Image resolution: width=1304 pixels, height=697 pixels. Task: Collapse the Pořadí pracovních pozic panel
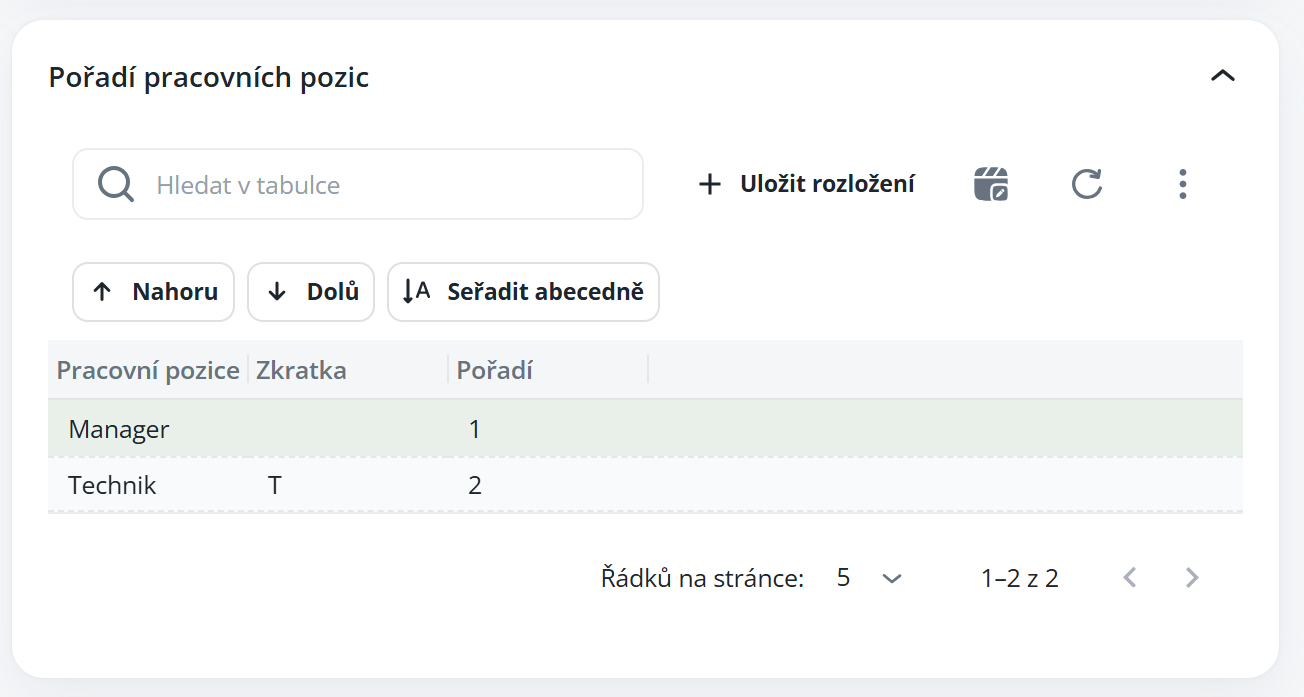[x=1222, y=76]
